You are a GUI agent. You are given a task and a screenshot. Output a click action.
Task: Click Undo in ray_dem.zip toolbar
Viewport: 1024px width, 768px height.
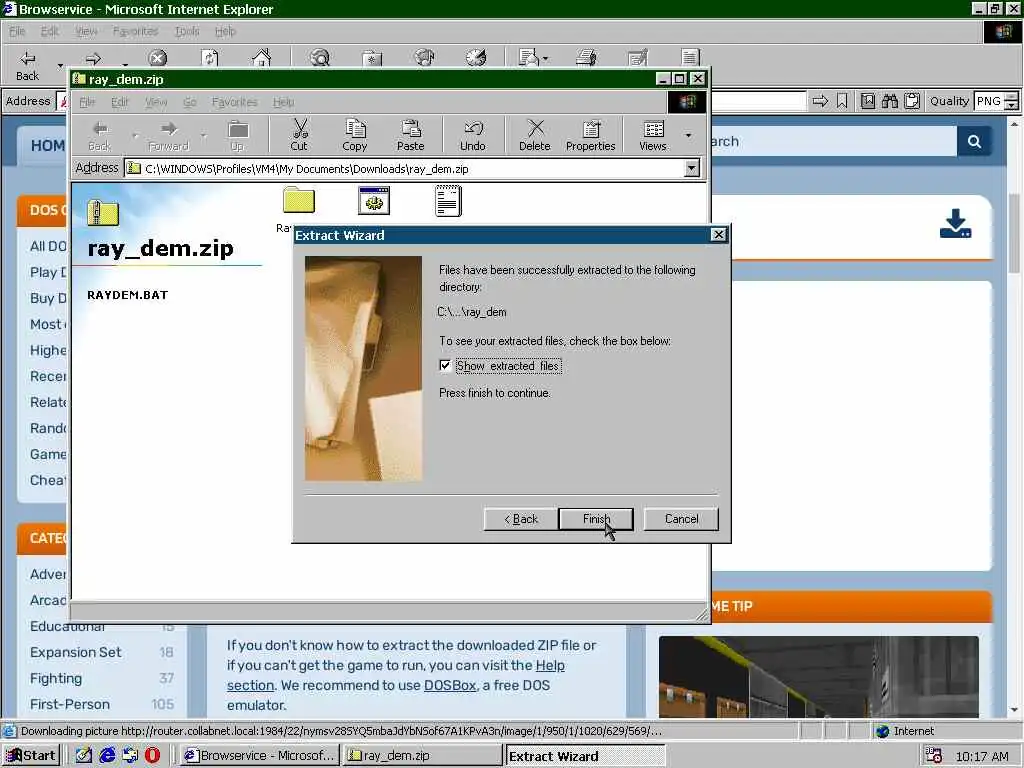[x=473, y=135]
